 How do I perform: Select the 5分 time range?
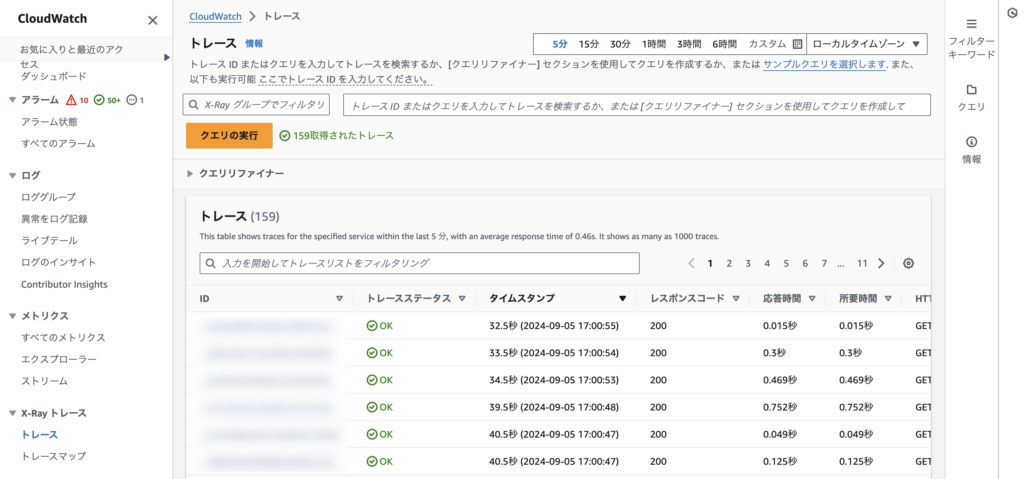(560, 44)
